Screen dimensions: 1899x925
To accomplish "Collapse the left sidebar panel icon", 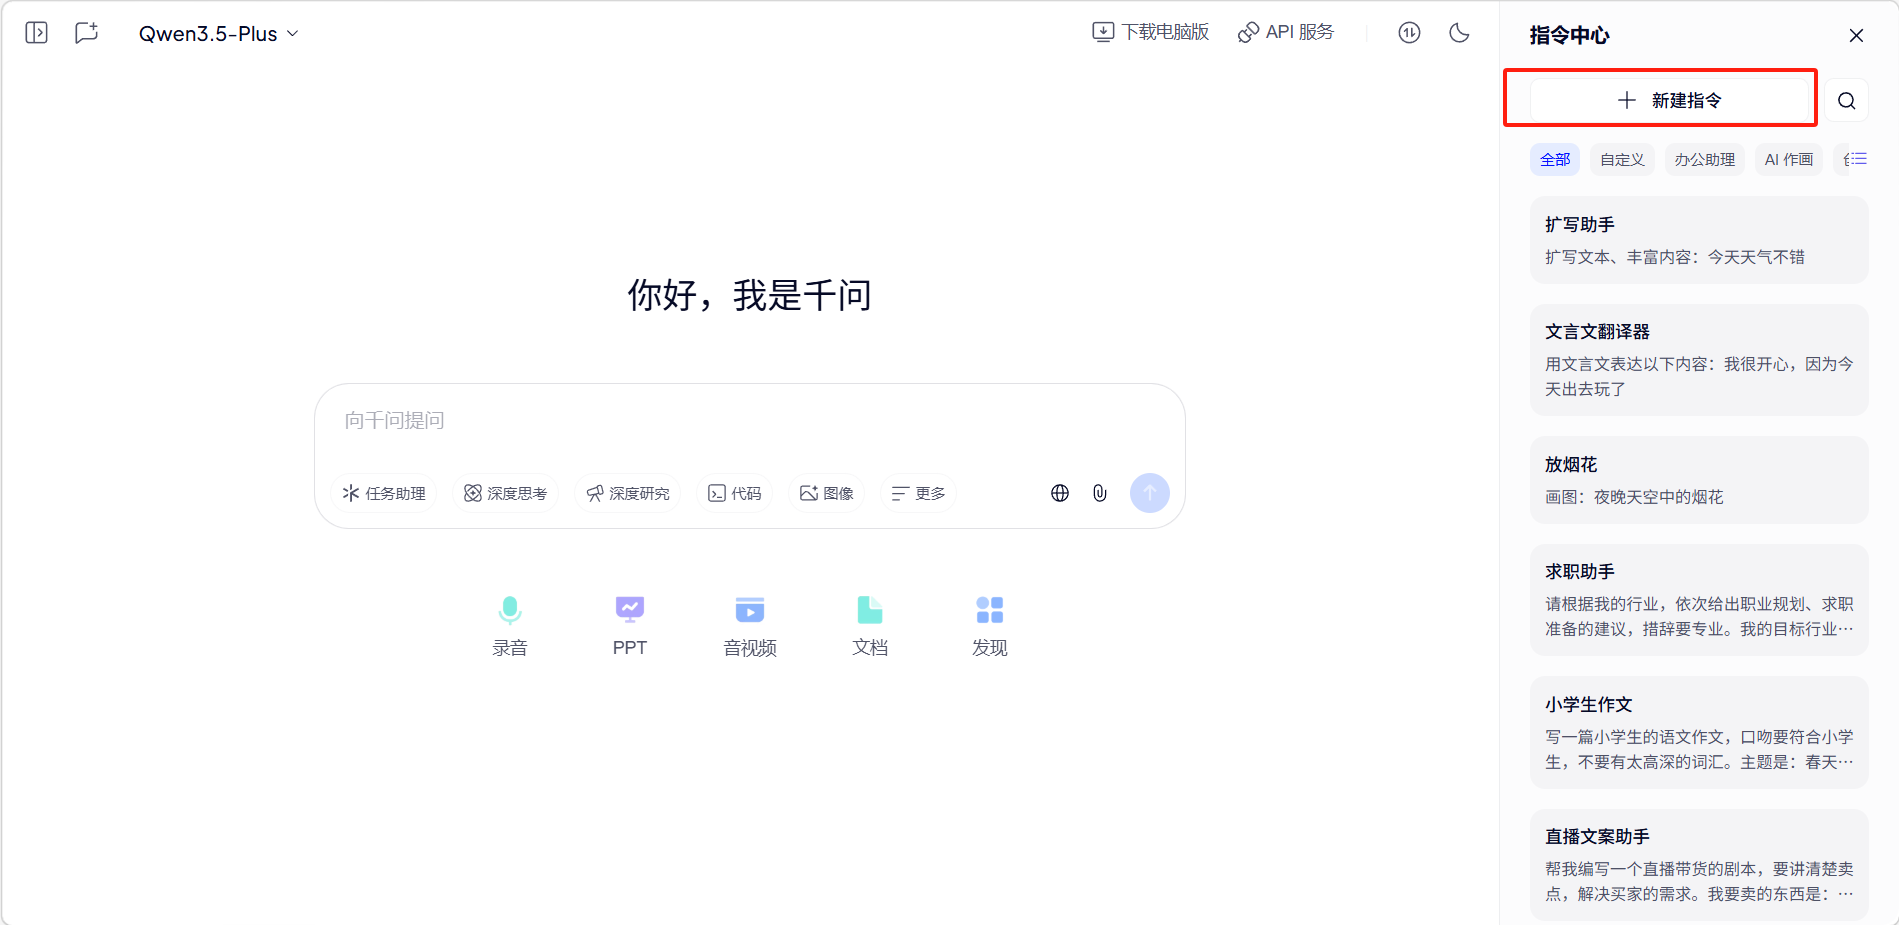I will [36, 33].
